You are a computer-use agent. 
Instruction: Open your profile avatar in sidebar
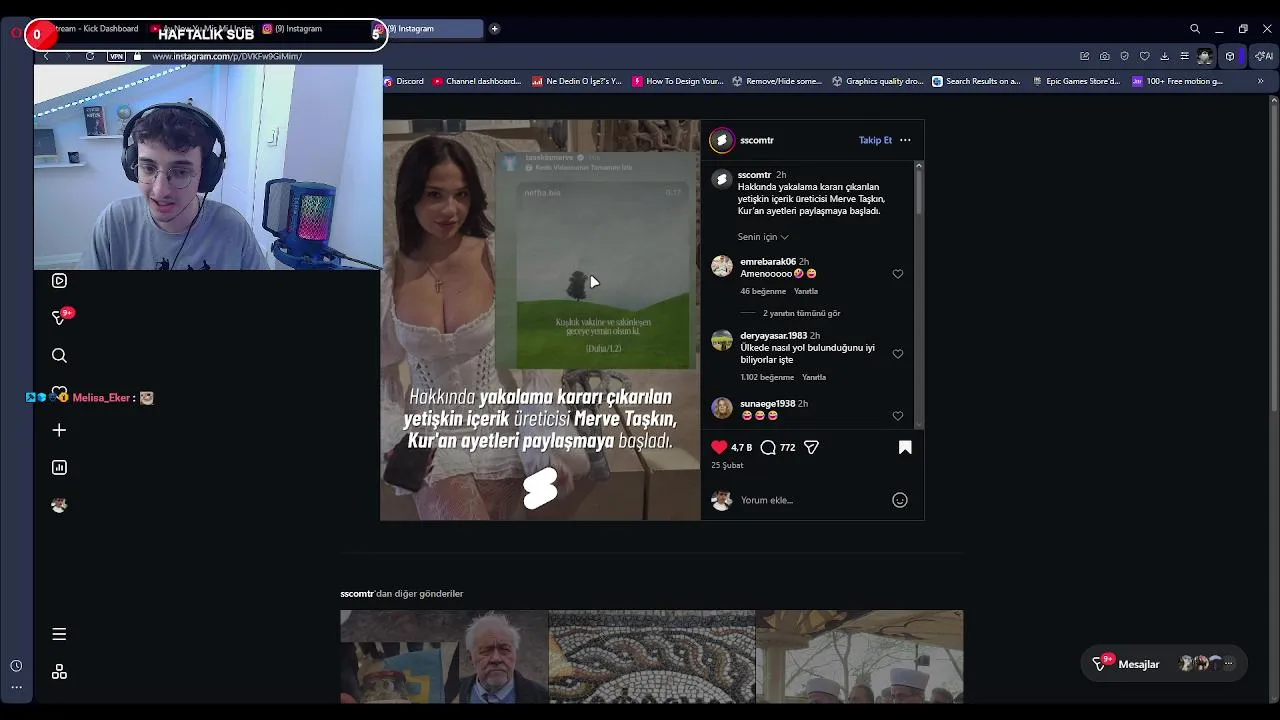pos(59,505)
